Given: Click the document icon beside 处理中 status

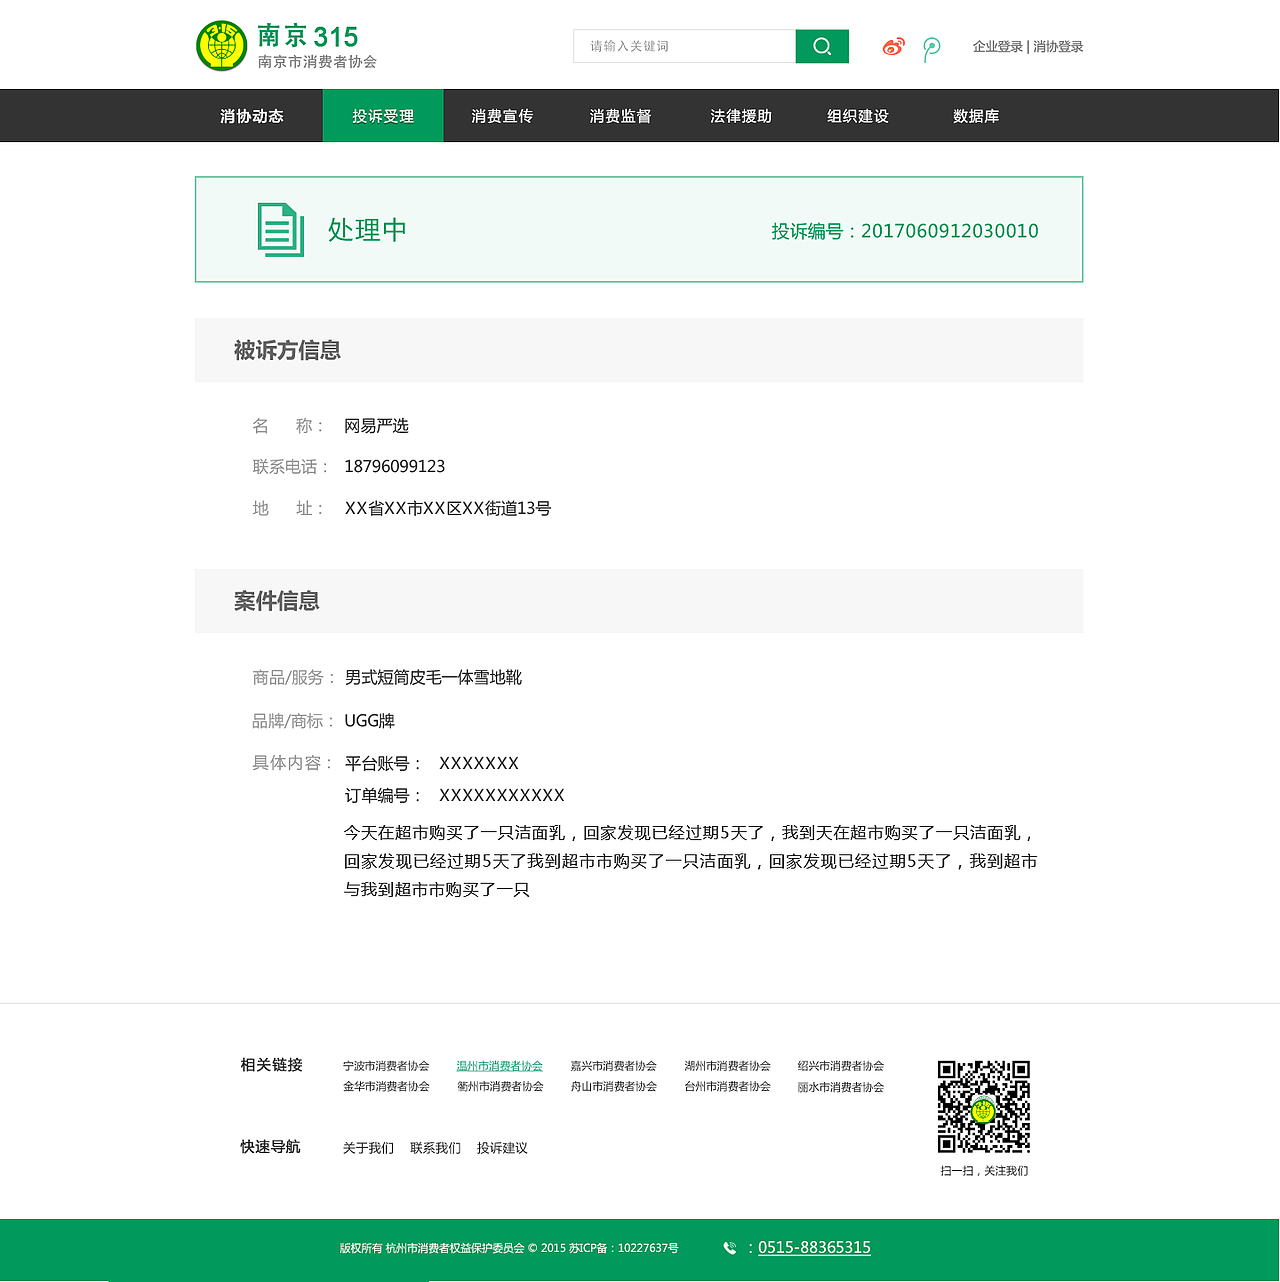Looking at the screenshot, I should (280, 229).
